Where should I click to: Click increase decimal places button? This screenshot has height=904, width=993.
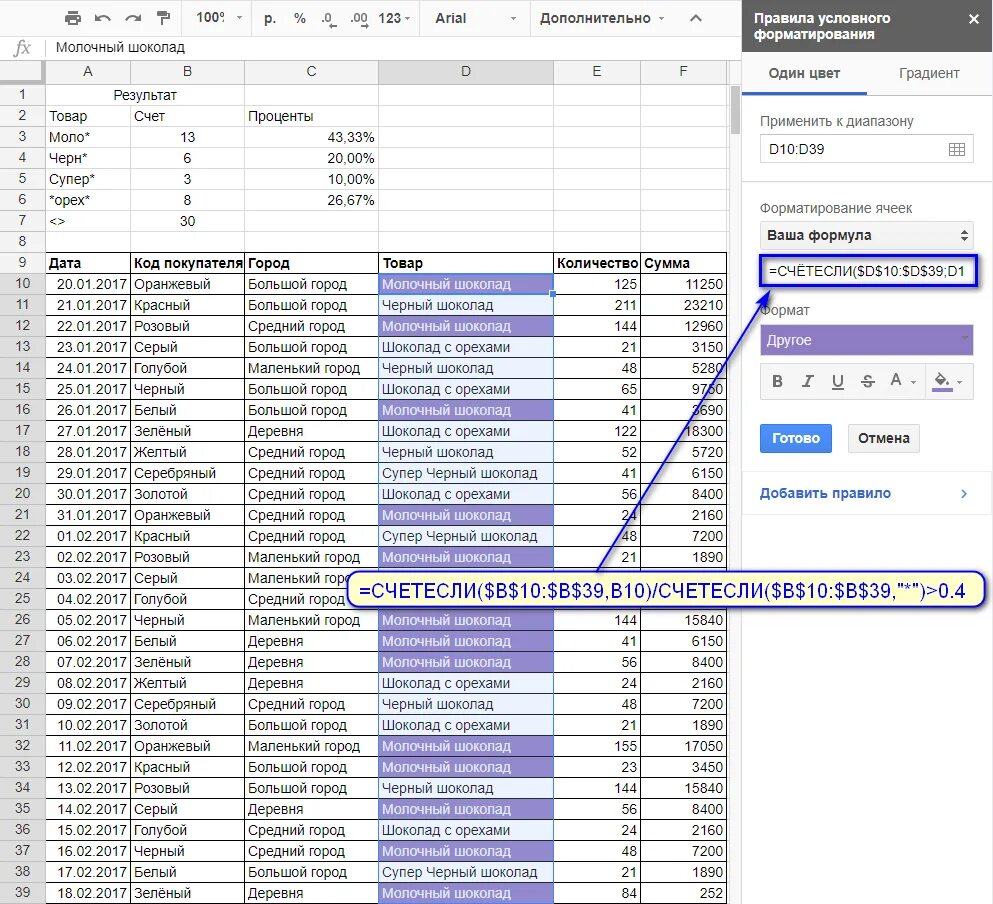359,18
